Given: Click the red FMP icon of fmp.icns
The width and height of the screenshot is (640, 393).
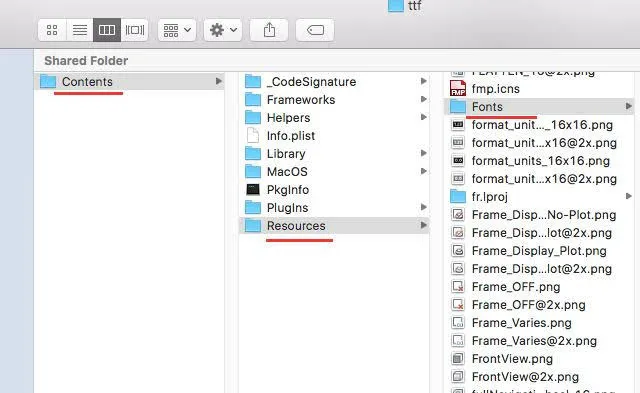Looking at the screenshot, I should pyautogui.click(x=458, y=89).
